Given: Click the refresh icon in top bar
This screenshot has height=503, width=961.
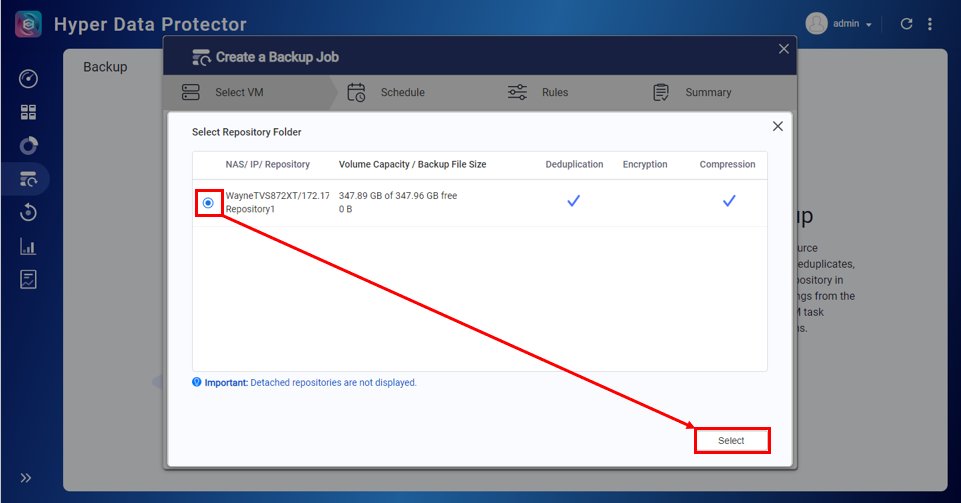Looking at the screenshot, I should coord(906,24).
